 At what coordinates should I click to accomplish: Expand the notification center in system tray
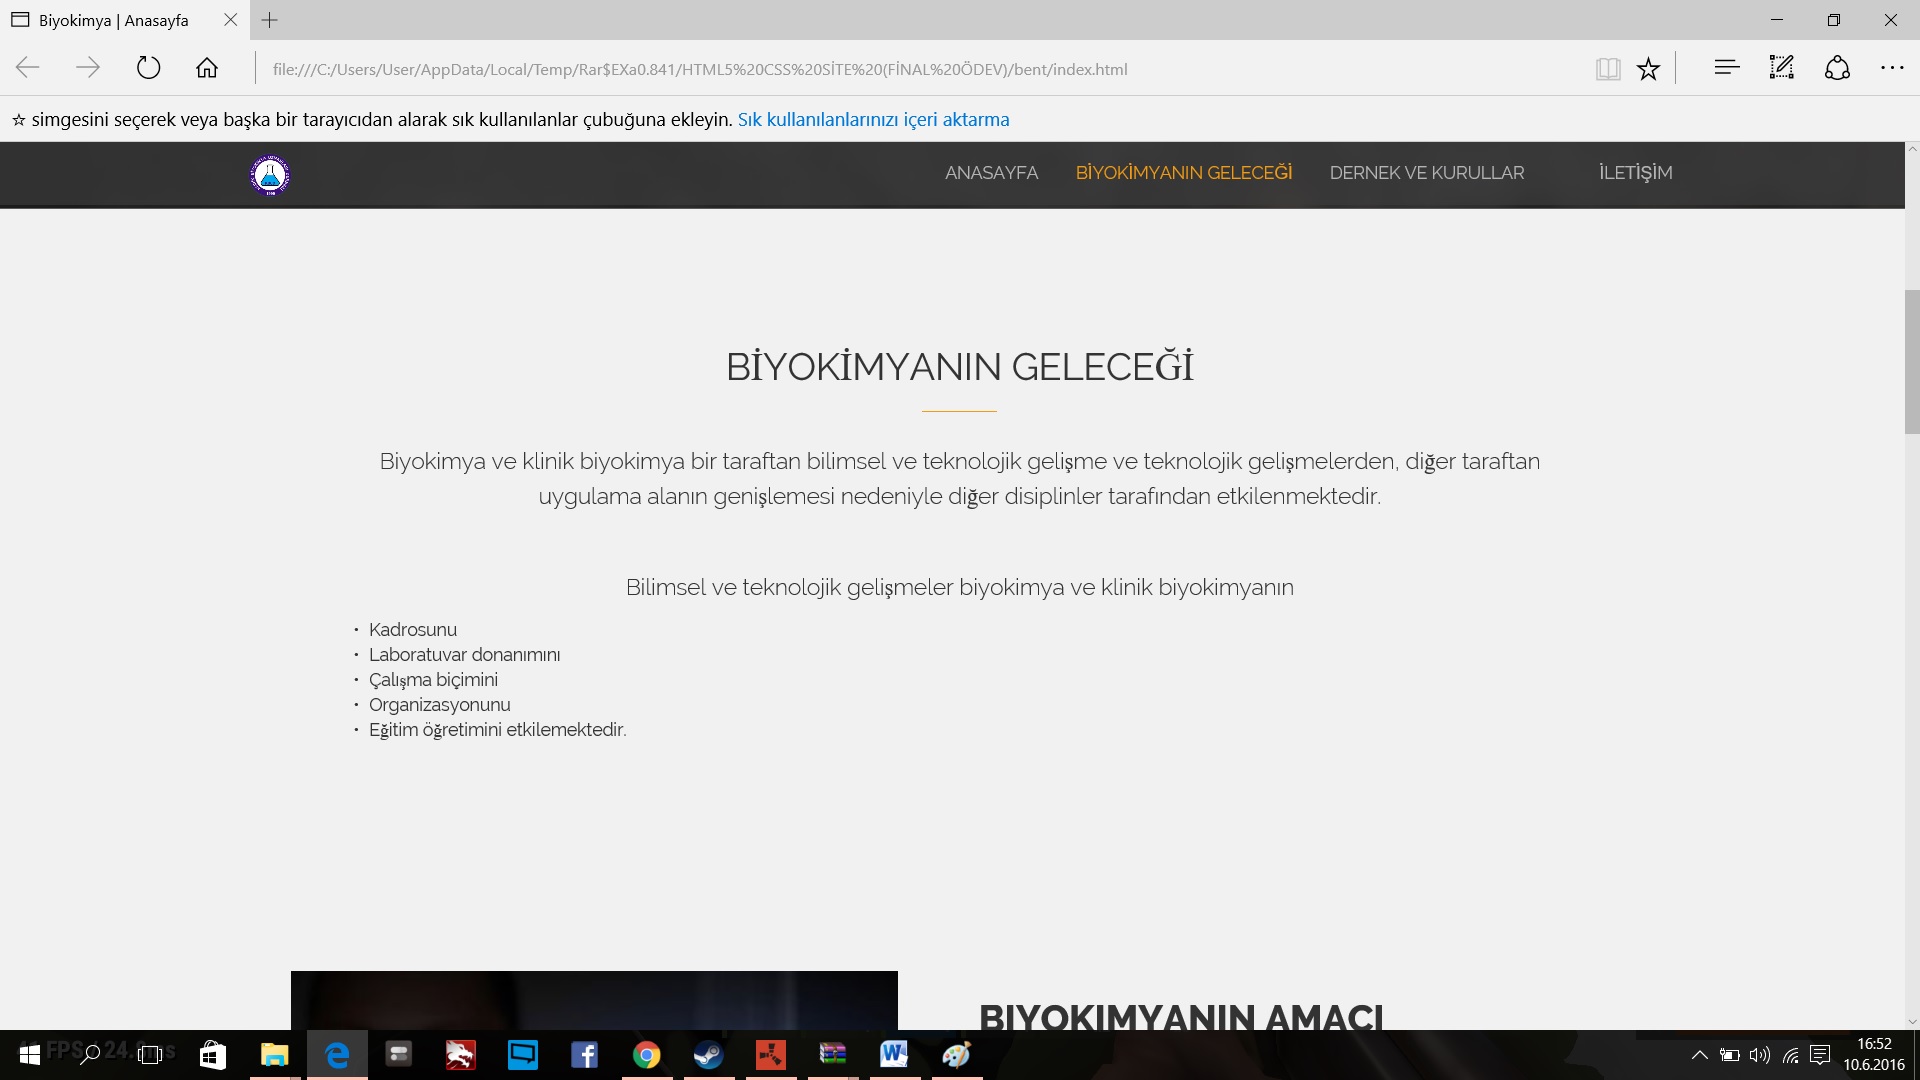(1819, 1055)
